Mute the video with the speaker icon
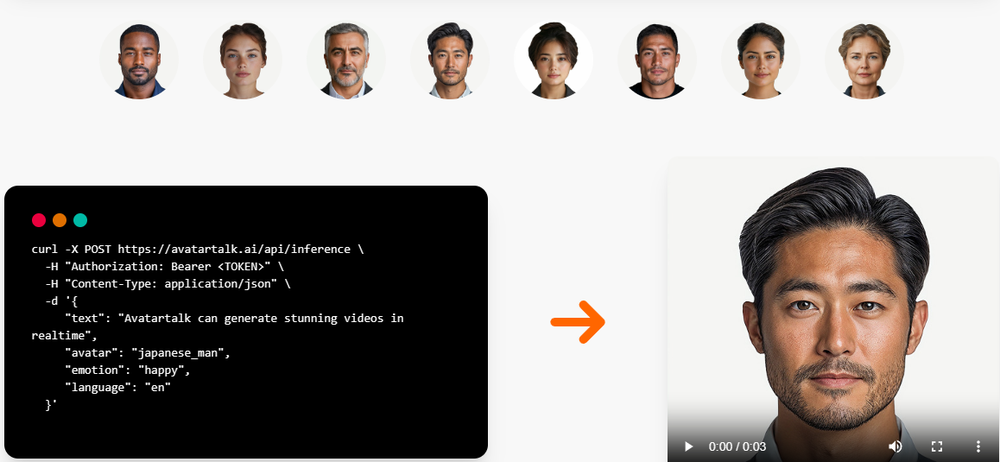1000x462 pixels. tap(895, 446)
